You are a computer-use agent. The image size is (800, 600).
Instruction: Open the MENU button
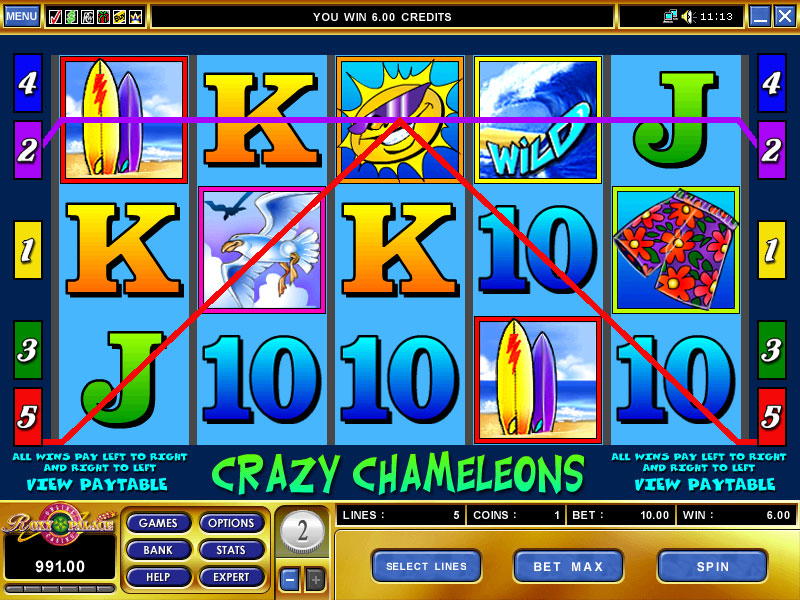[x=21, y=16]
